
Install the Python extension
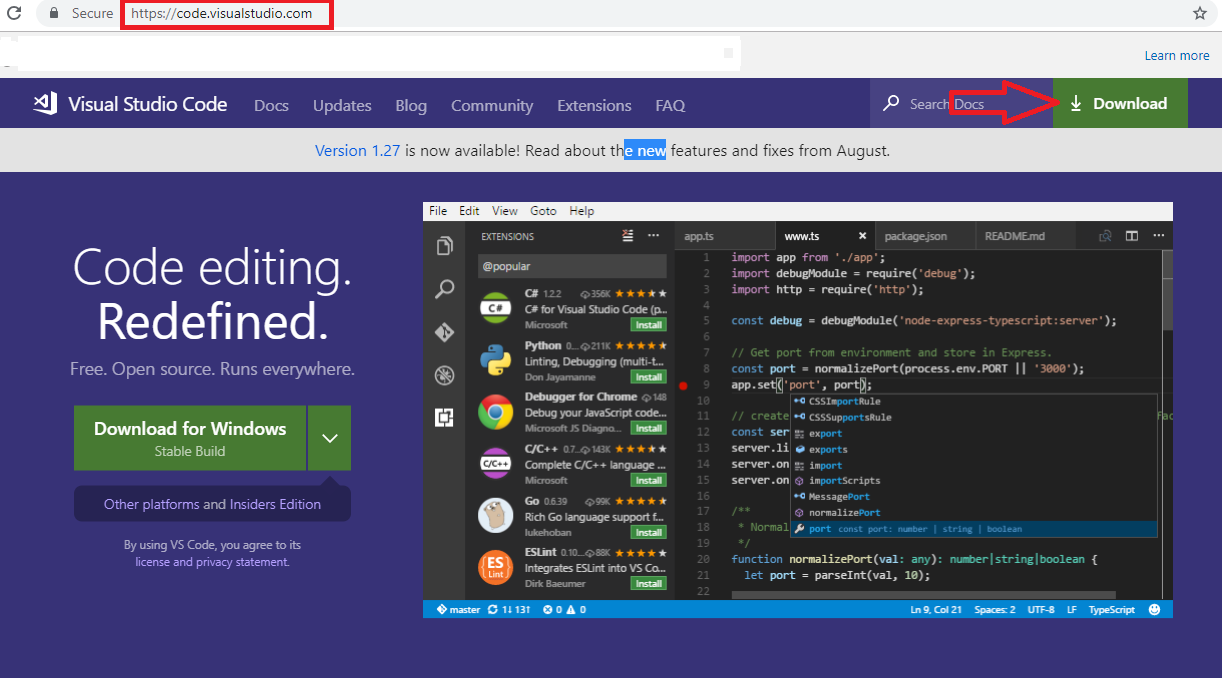point(648,377)
